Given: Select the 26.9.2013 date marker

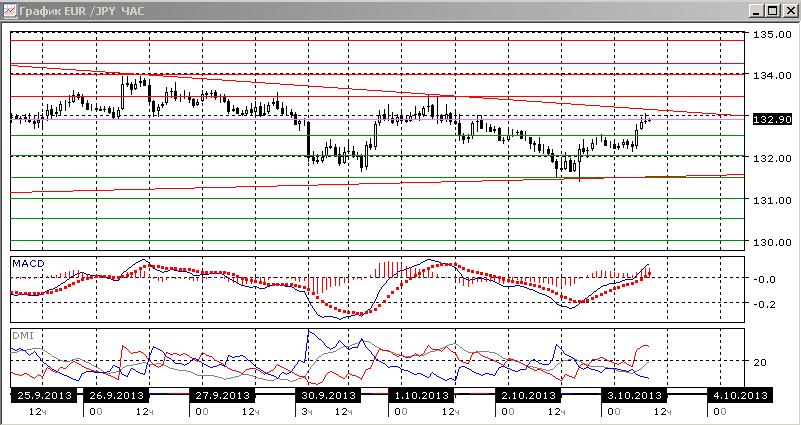Looking at the screenshot, I should pyautogui.click(x=117, y=395).
